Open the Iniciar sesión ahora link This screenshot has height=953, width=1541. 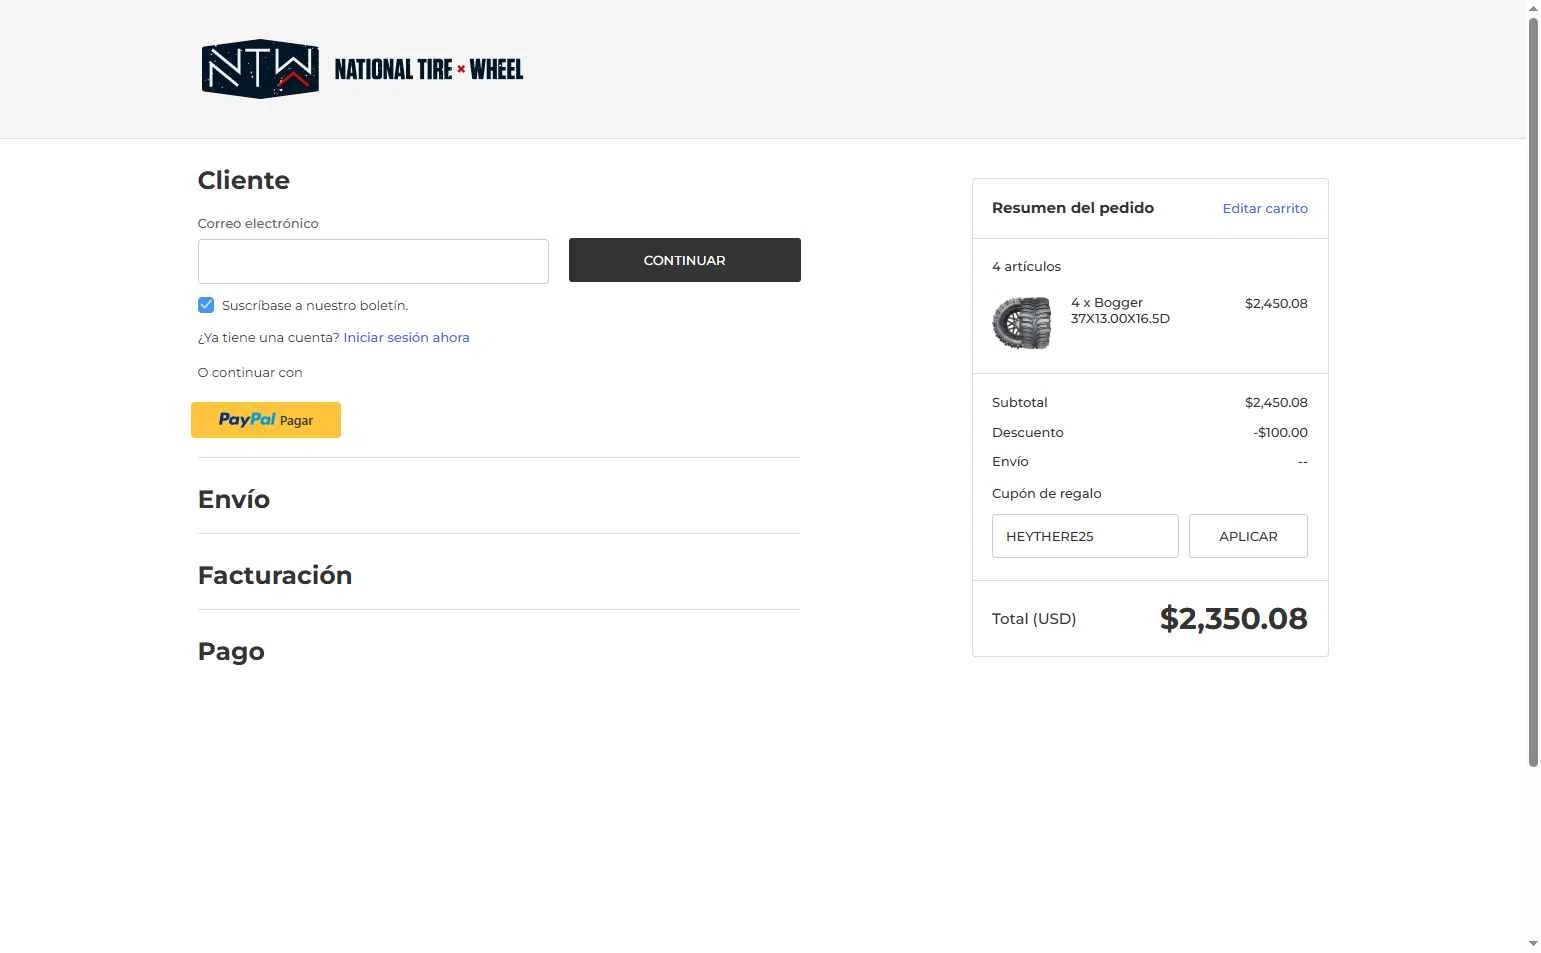click(406, 337)
